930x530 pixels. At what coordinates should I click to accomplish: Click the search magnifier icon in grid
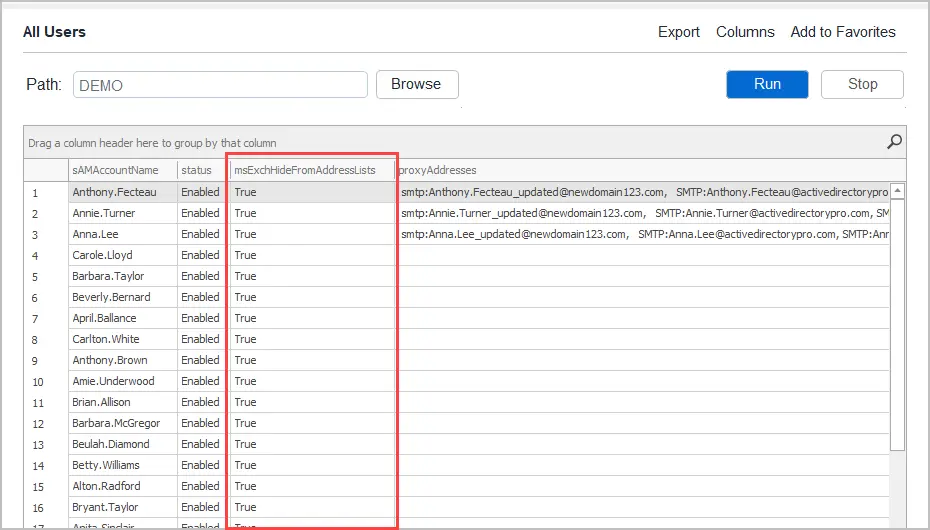(894, 142)
